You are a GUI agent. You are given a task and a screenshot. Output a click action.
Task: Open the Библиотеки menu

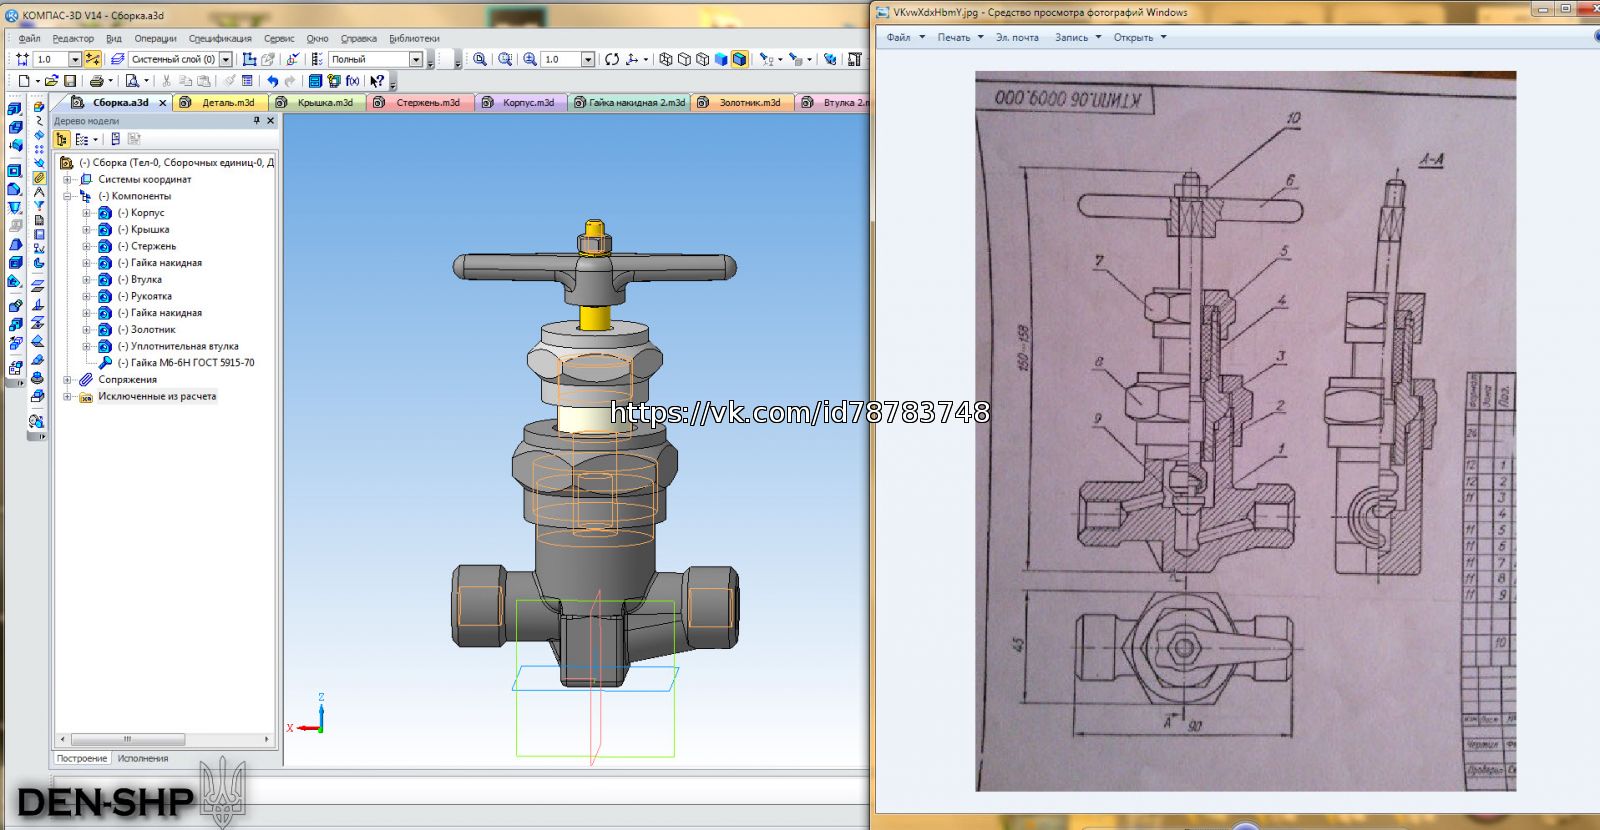coord(414,38)
